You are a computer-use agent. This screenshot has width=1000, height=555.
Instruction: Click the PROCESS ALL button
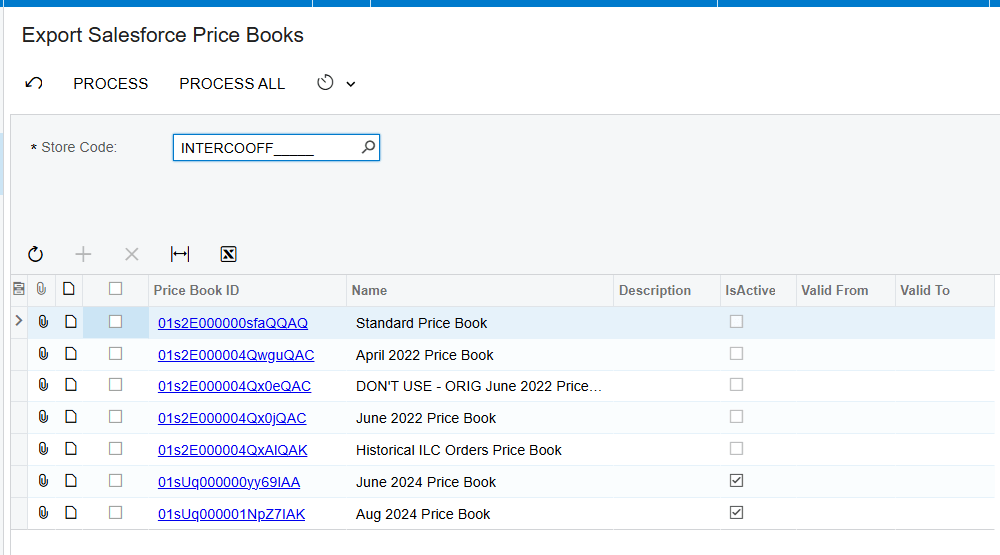[x=232, y=84]
